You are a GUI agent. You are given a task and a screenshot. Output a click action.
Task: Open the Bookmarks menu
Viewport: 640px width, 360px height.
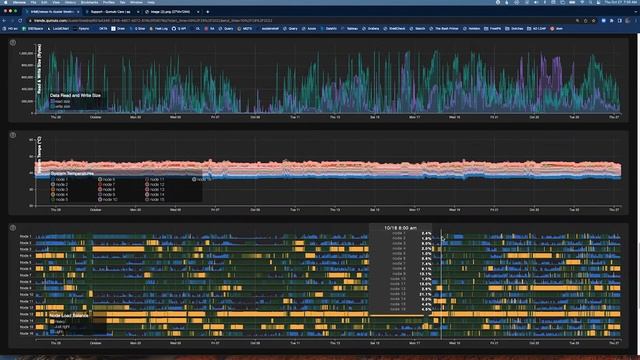[x=89, y=2]
